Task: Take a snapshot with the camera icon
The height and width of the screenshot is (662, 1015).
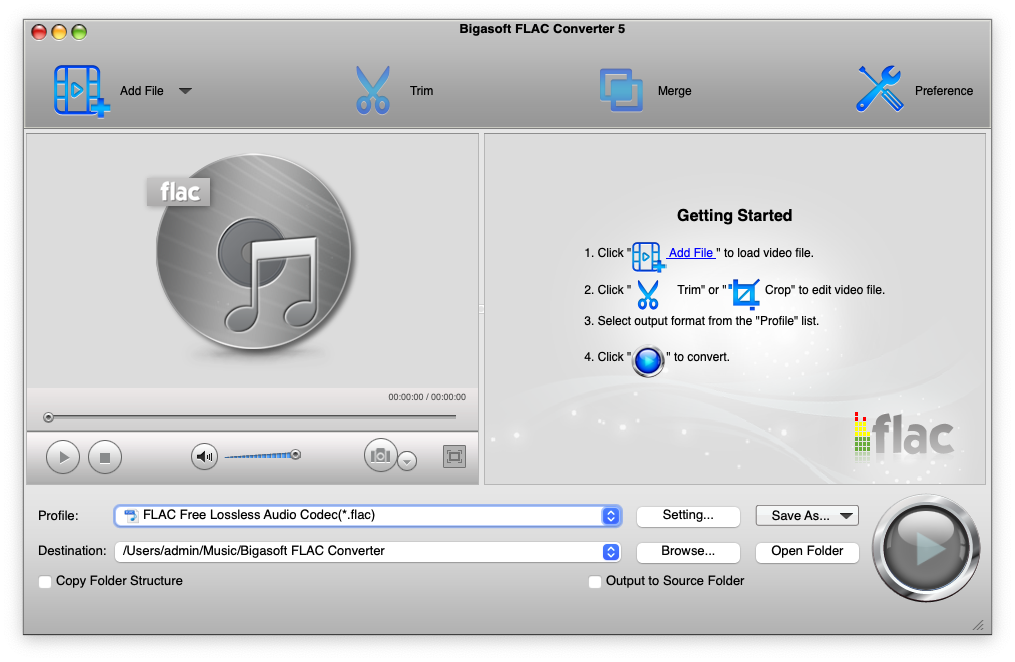Action: [x=381, y=456]
